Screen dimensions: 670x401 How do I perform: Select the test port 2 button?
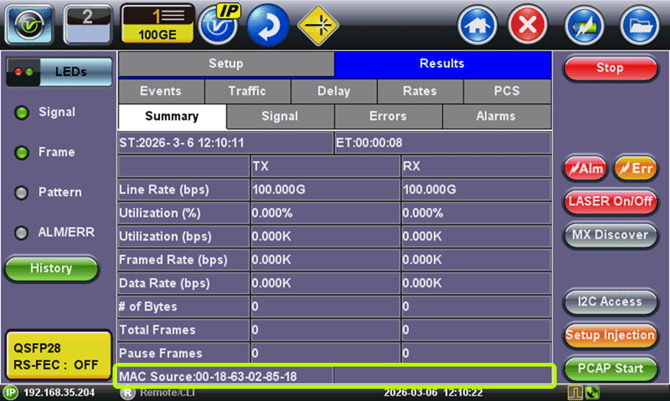coord(87,22)
